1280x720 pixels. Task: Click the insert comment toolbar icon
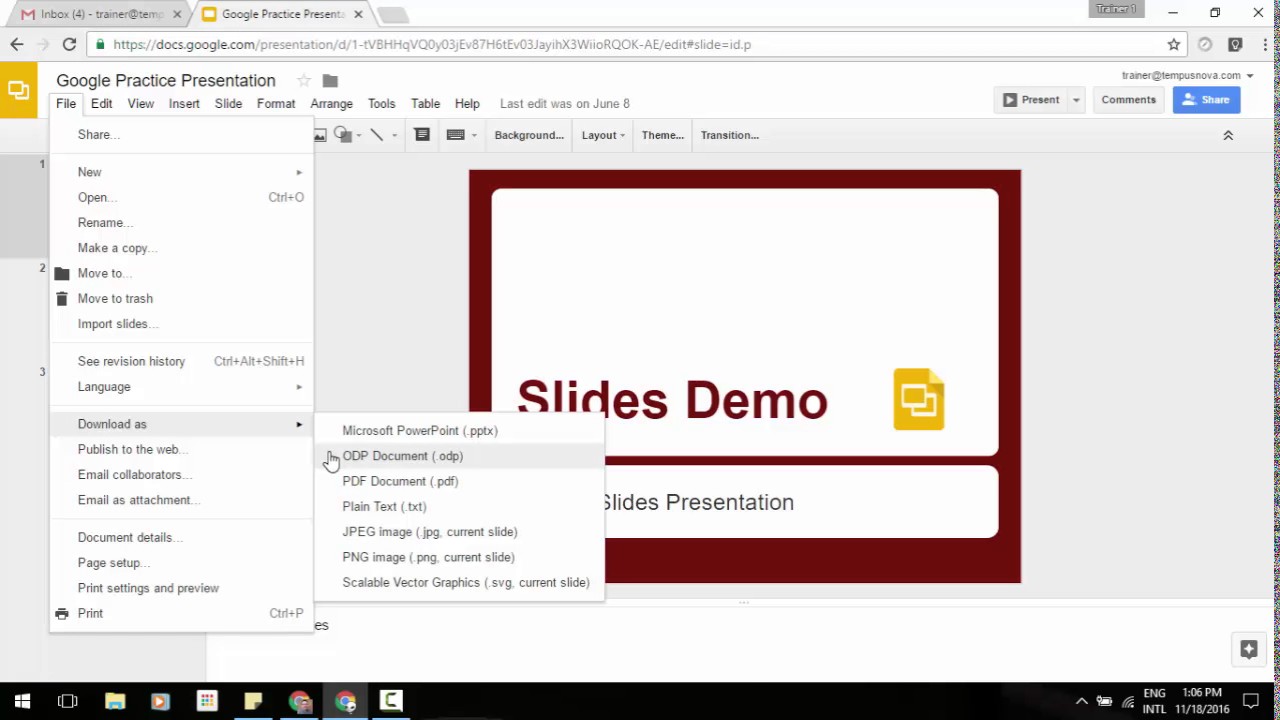pos(422,135)
